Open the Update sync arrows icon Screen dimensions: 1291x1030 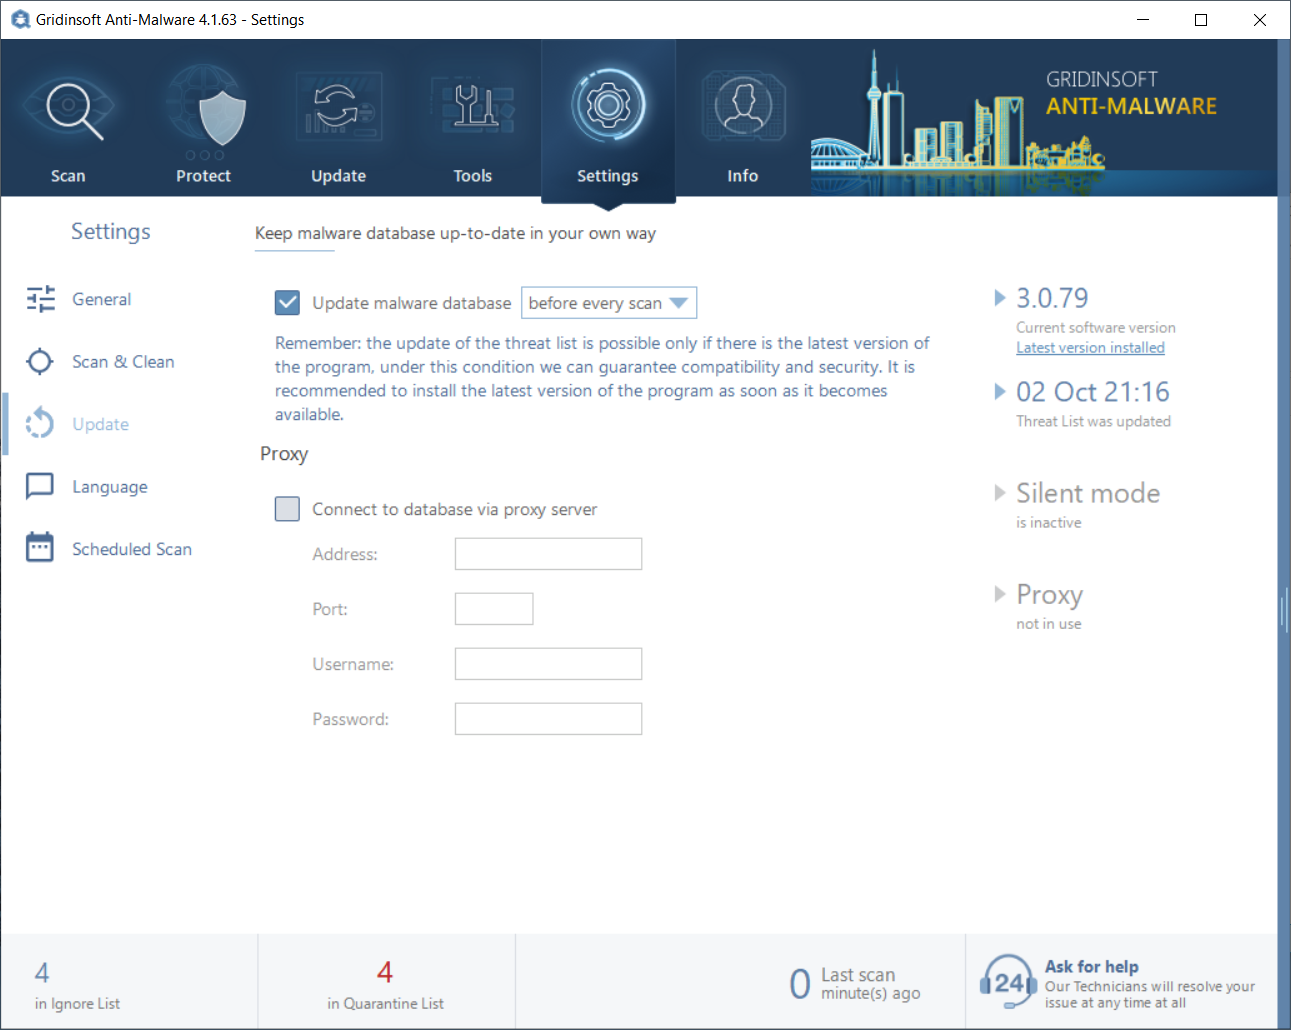coord(338,107)
